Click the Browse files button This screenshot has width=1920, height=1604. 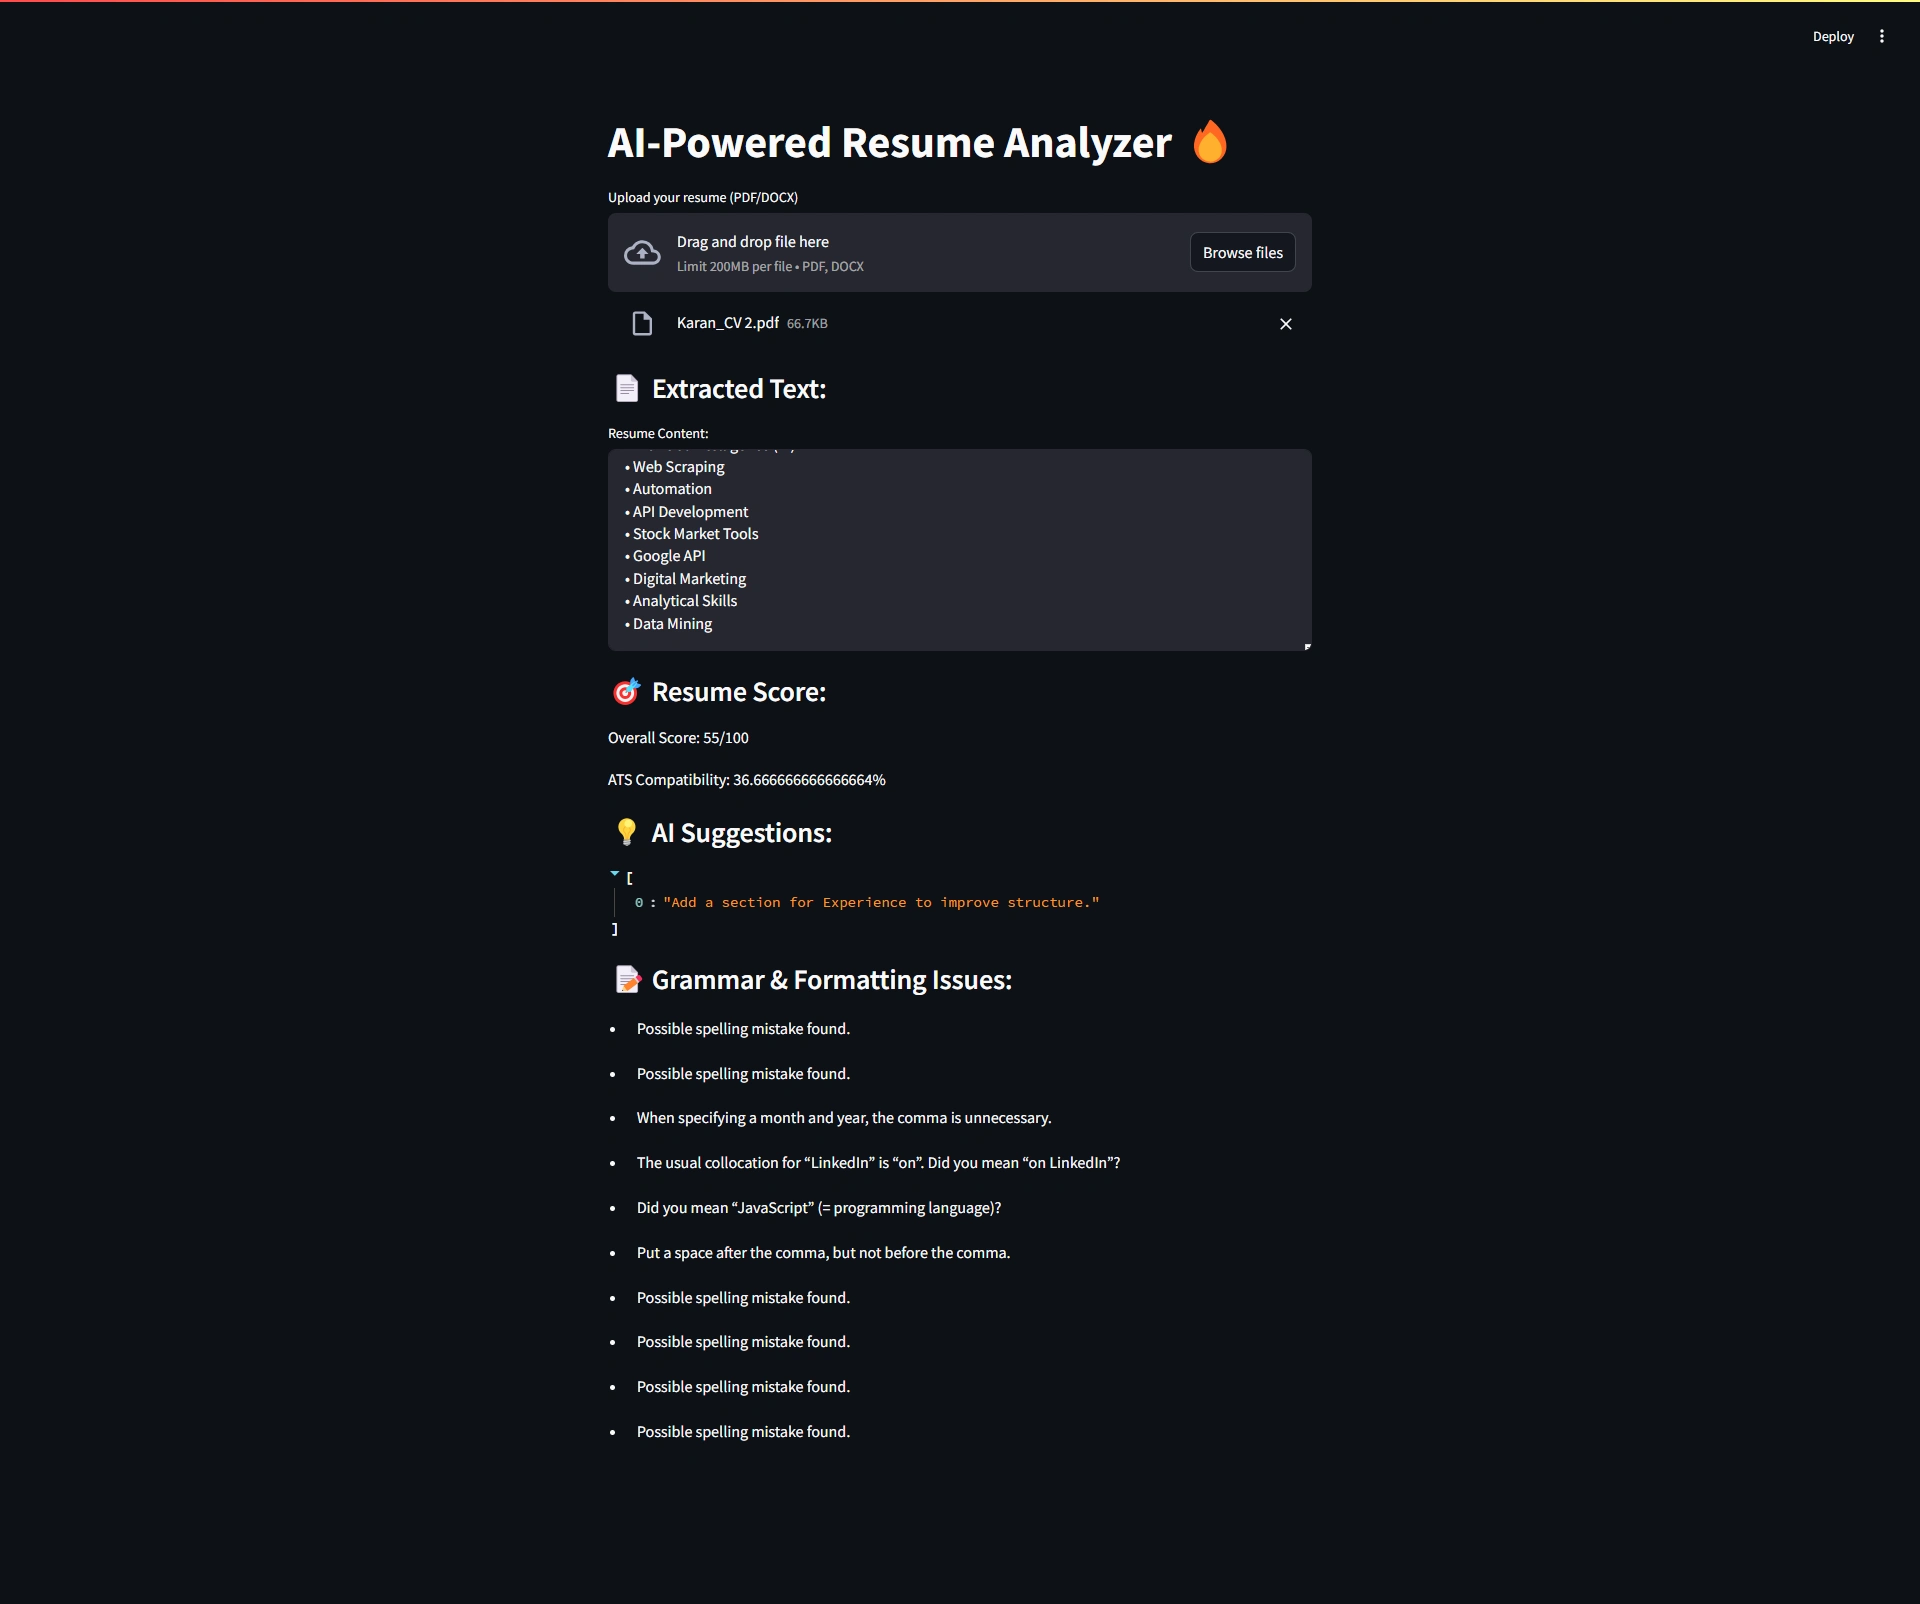pos(1242,253)
